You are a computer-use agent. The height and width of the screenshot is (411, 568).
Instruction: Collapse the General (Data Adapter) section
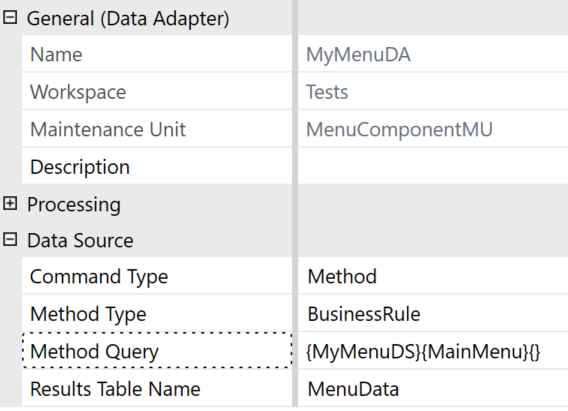10,17
